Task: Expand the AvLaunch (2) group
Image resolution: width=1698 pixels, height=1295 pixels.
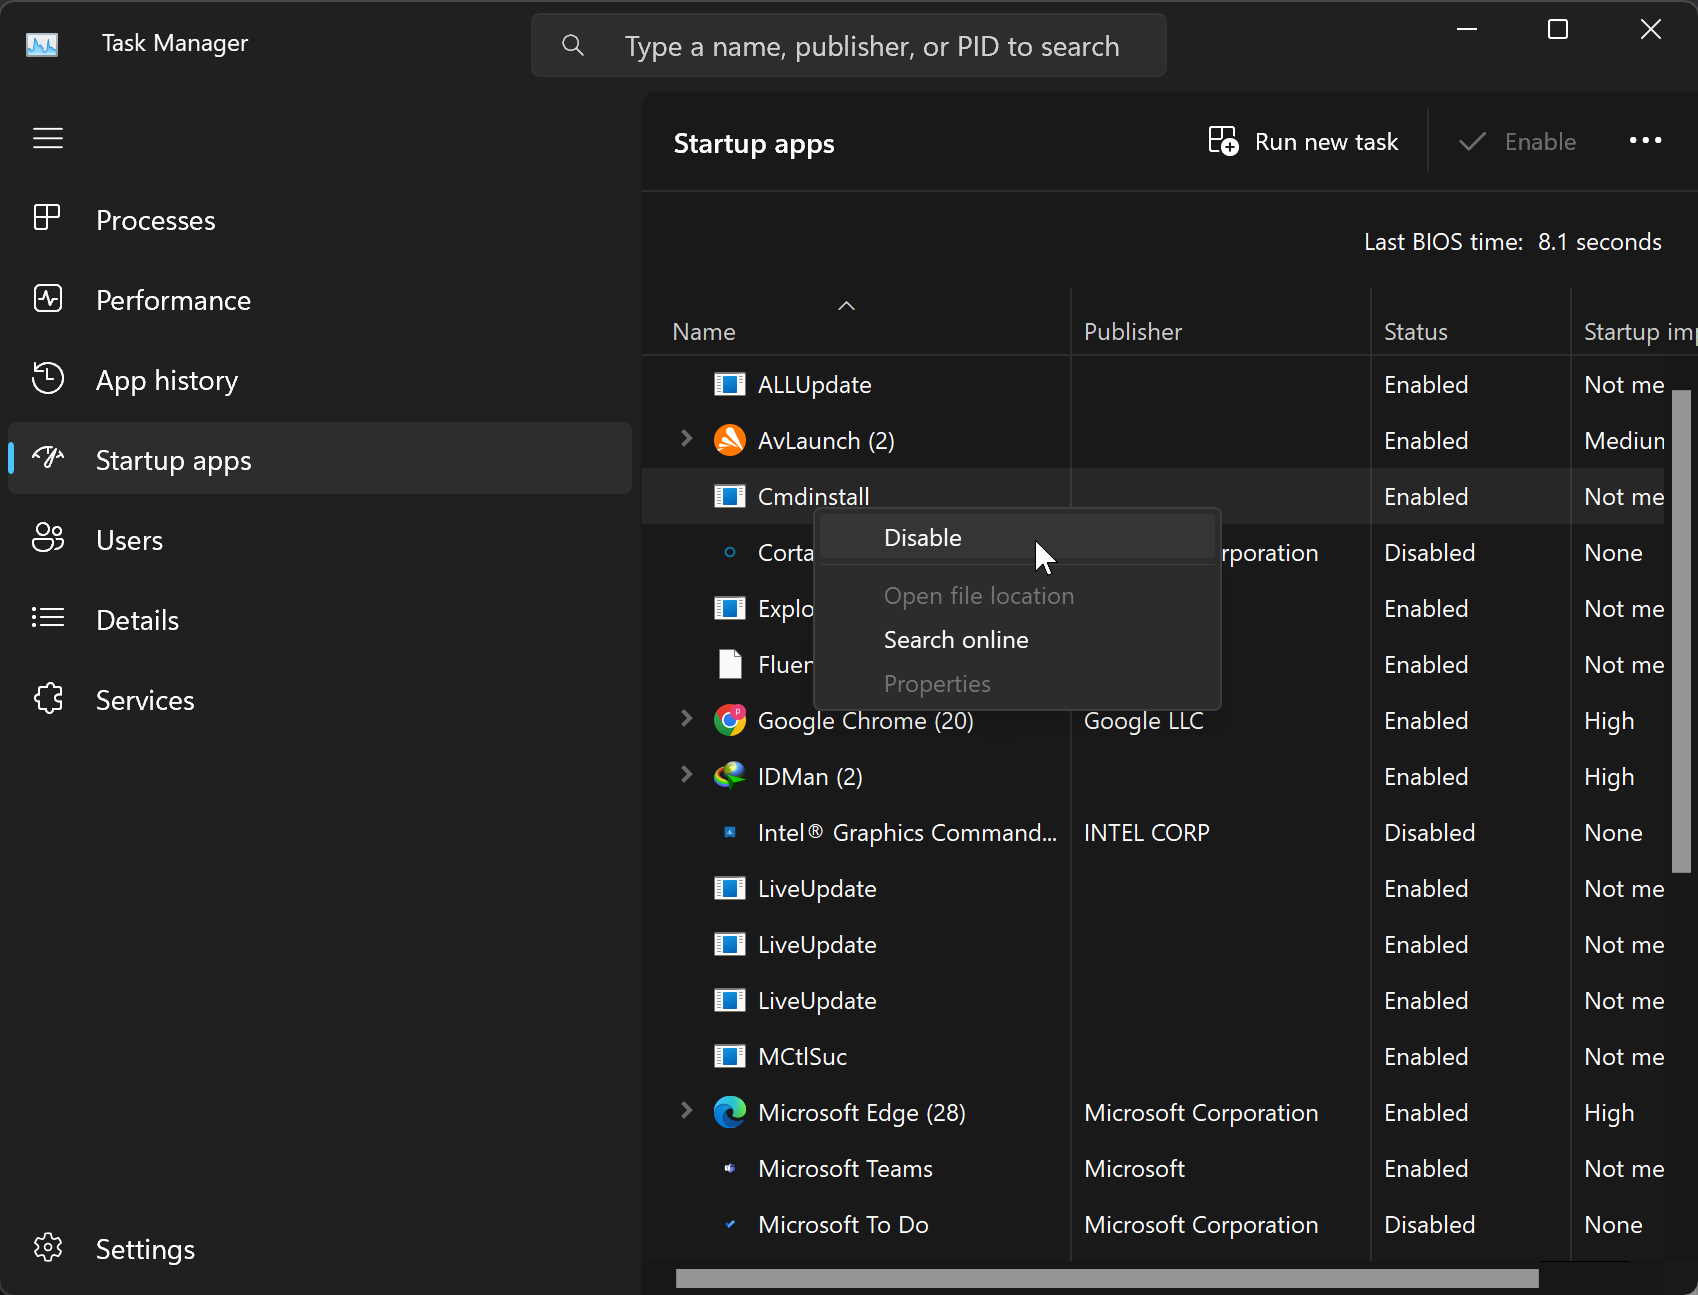Action: [686, 438]
